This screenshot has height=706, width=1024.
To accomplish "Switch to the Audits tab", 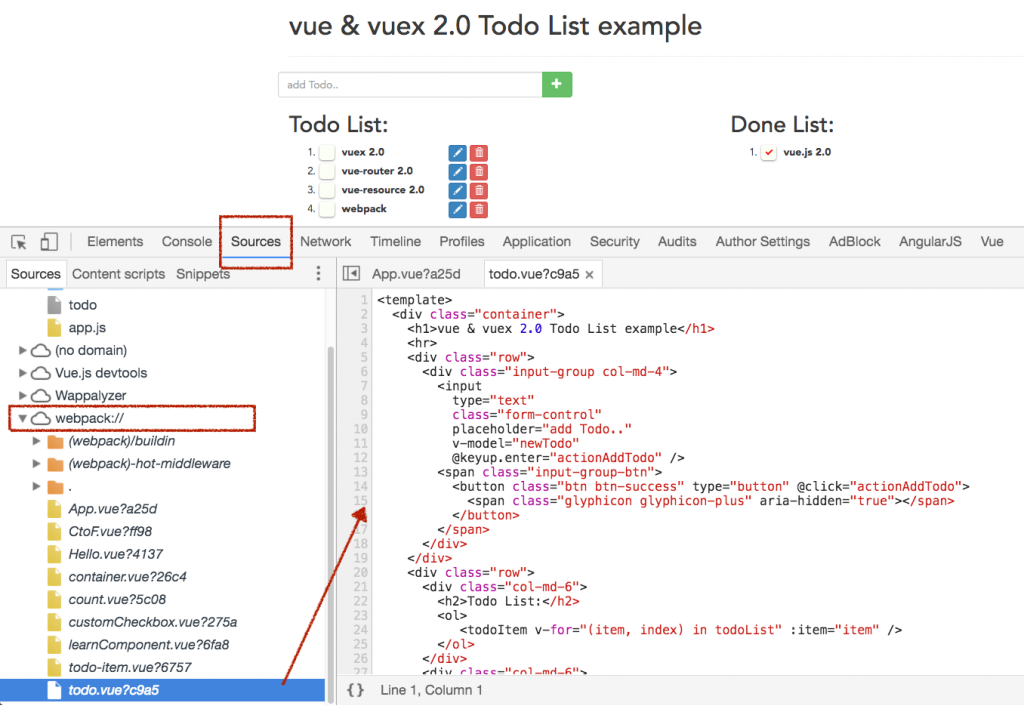I will click(x=677, y=242).
